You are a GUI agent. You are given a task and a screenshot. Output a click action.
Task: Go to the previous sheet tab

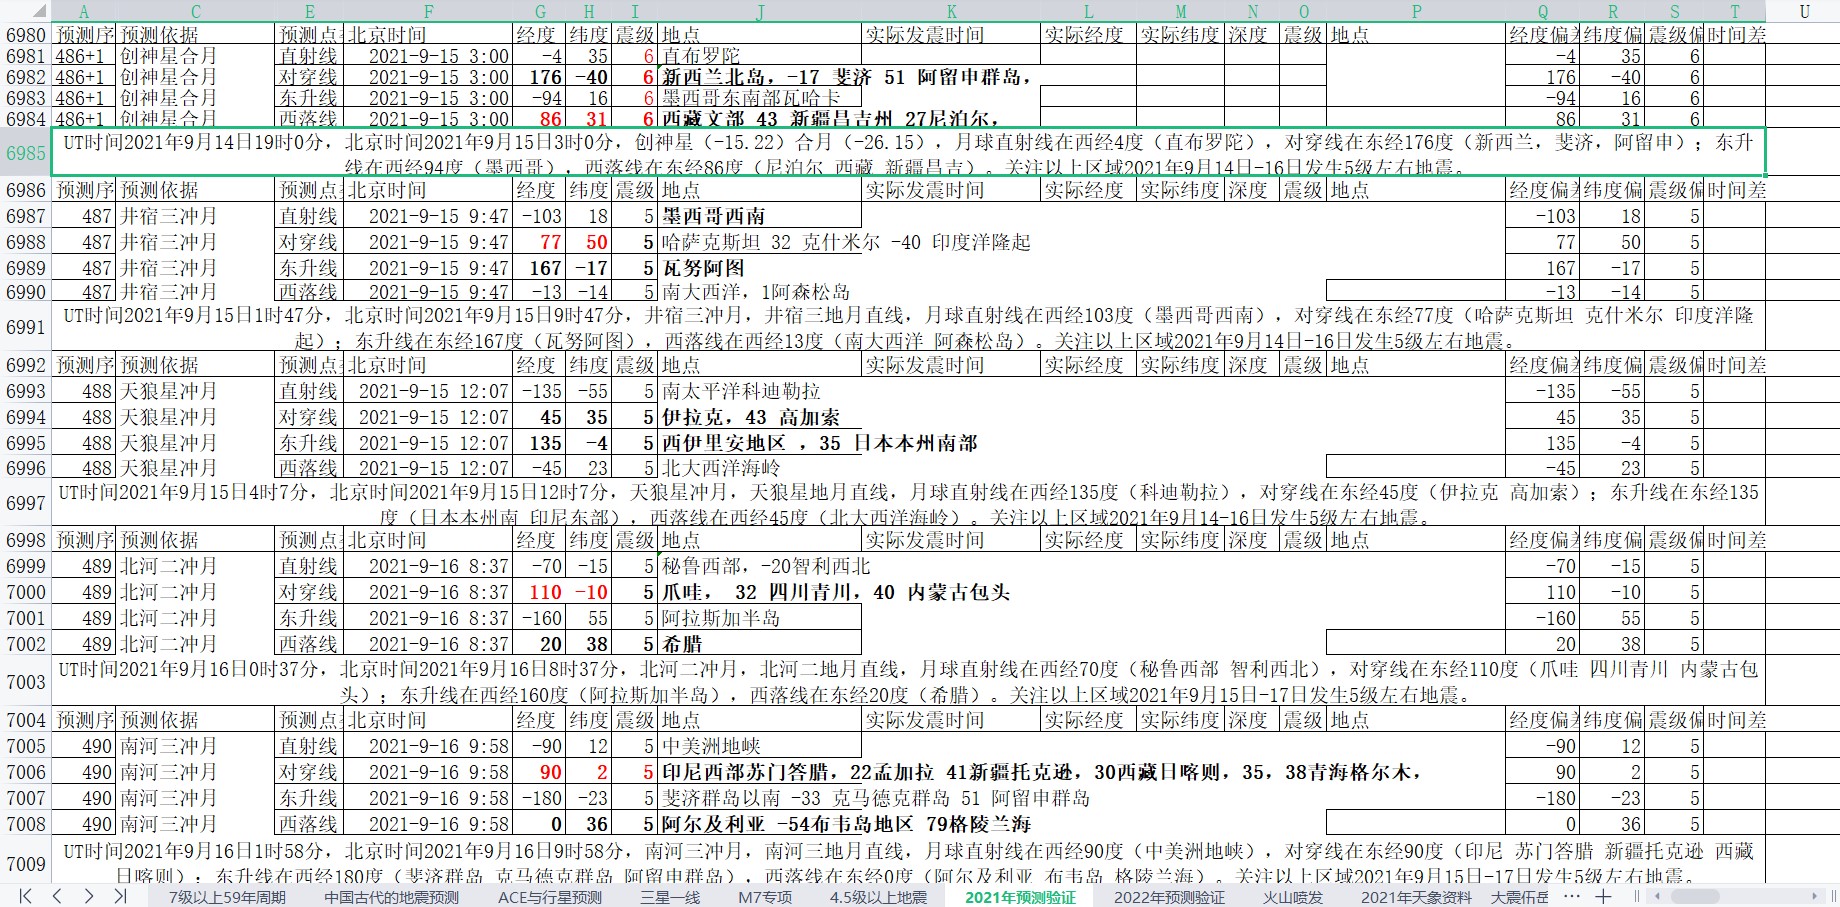57,896
